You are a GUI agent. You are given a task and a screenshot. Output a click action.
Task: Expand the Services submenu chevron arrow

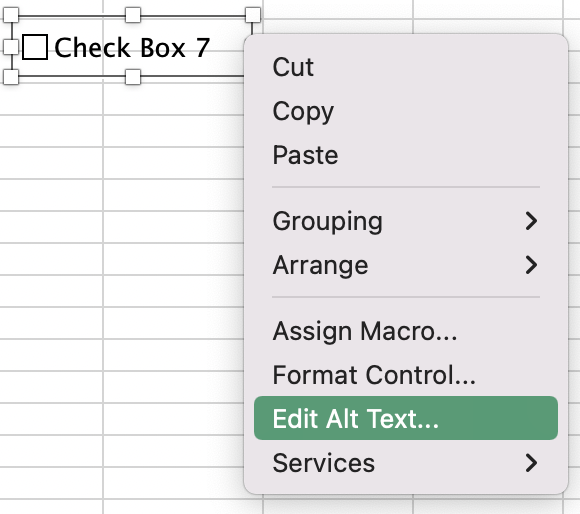coord(531,463)
